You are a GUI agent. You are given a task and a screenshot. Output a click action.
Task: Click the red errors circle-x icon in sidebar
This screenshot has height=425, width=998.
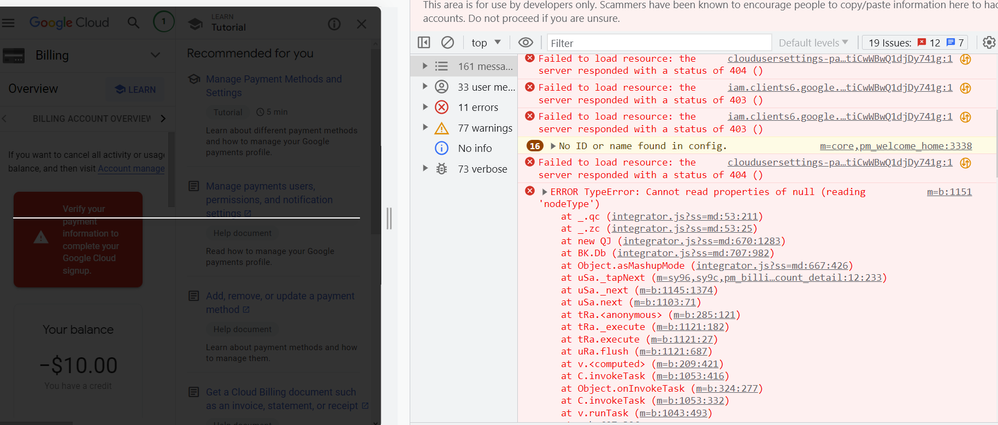tap(442, 107)
